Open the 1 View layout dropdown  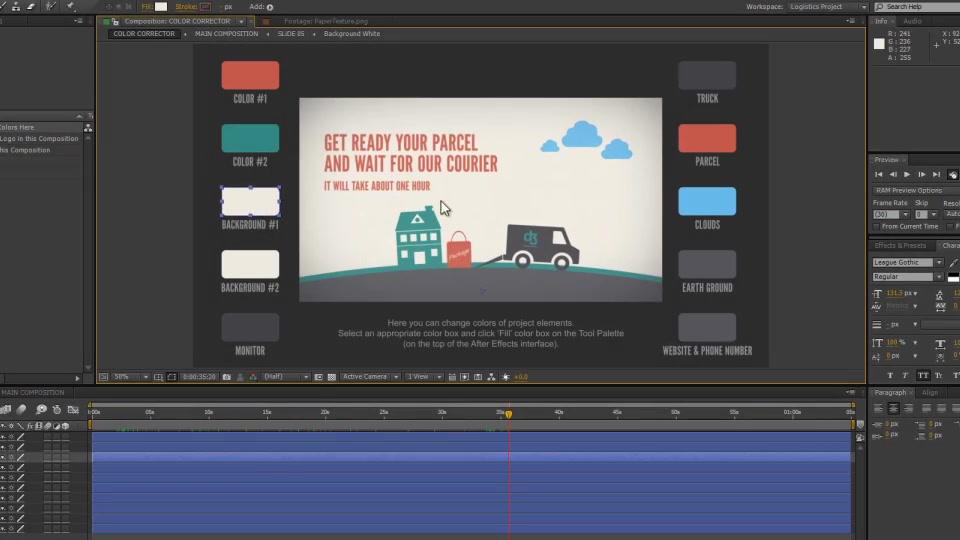424,377
